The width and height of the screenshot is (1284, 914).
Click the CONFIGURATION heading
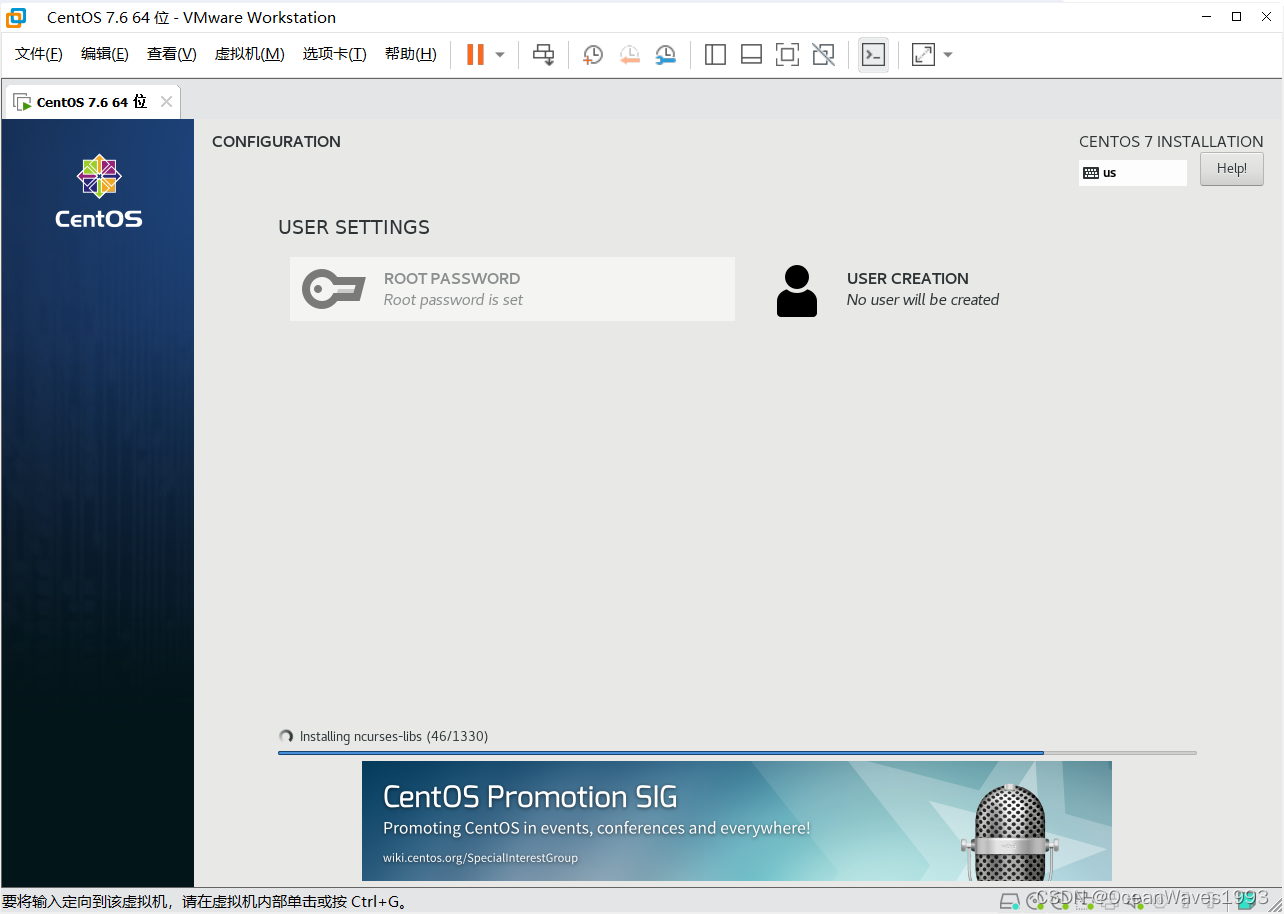(x=276, y=142)
